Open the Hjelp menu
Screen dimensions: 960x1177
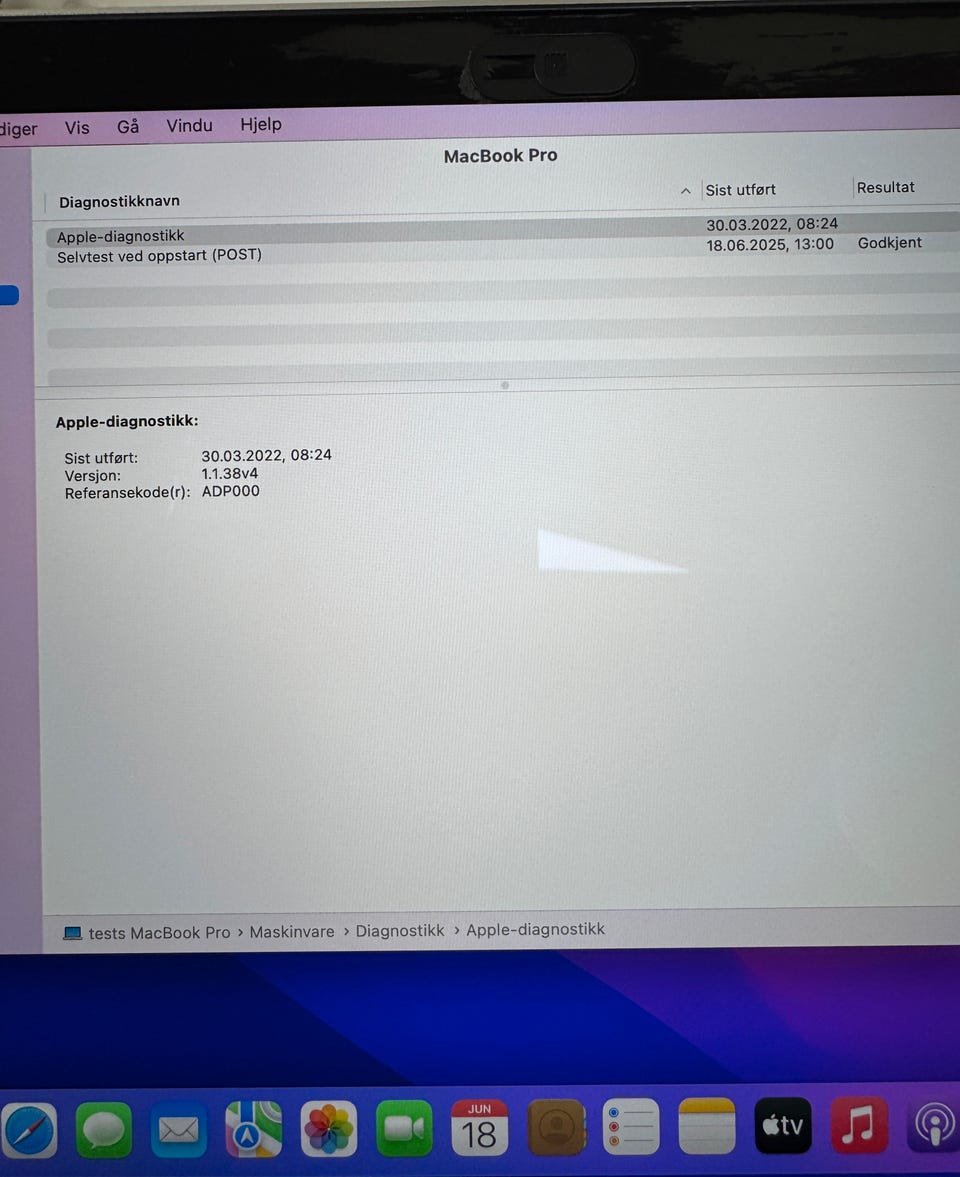tap(260, 125)
